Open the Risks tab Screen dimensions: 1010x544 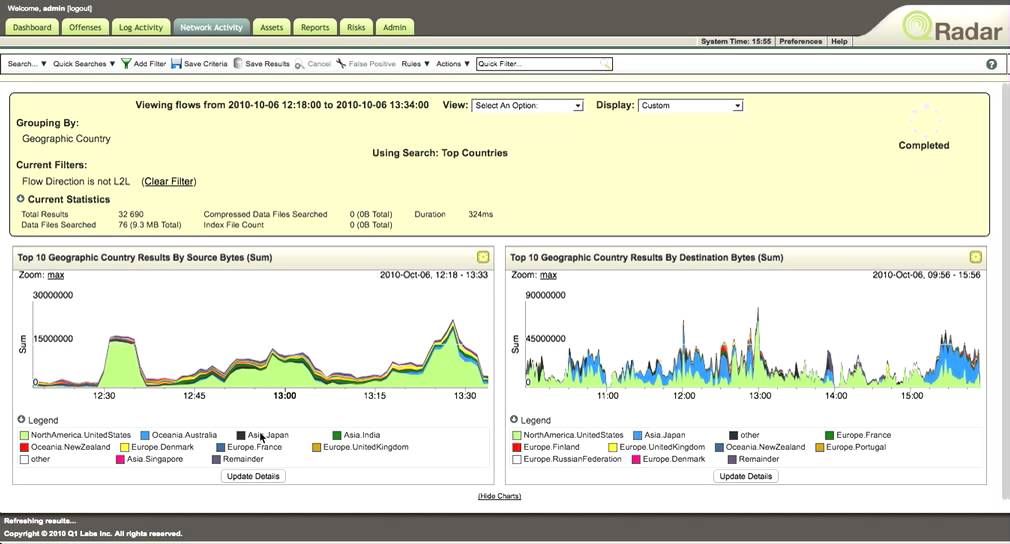point(356,27)
